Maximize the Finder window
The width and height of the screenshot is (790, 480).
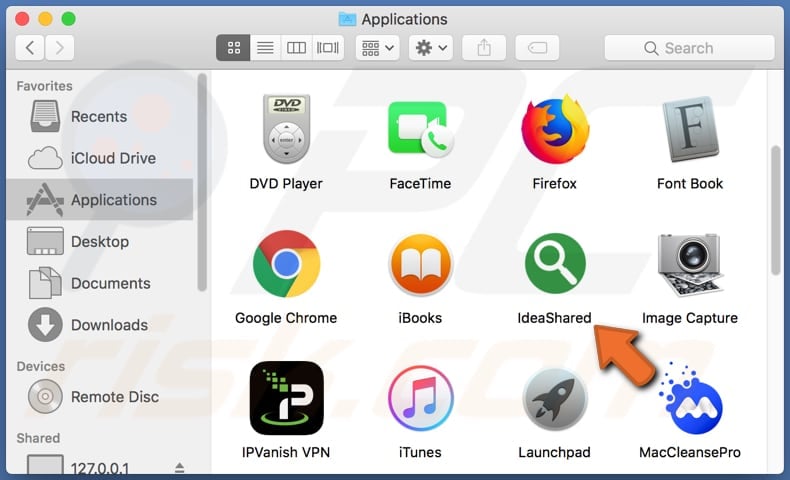[69, 19]
